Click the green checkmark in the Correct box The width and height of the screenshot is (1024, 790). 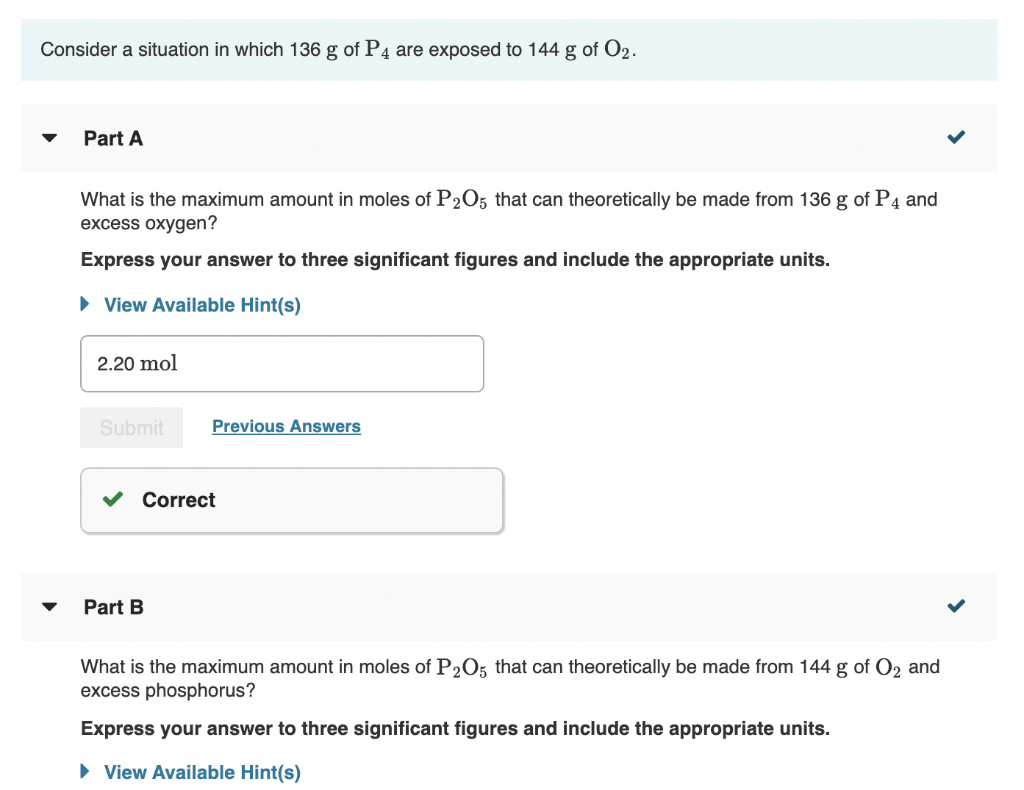click(112, 500)
